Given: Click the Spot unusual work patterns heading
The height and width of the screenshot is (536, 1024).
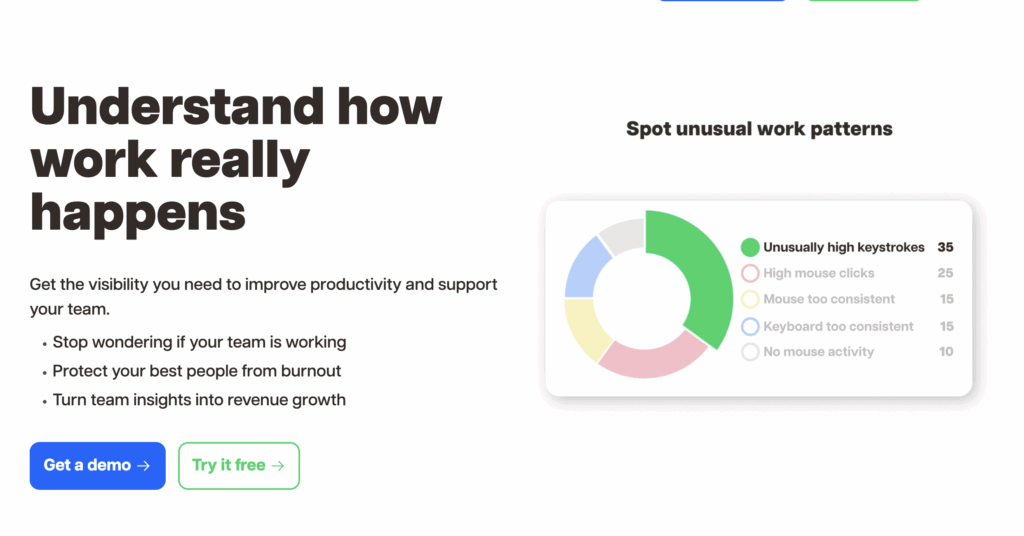Looking at the screenshot, I should pos(759,129).
